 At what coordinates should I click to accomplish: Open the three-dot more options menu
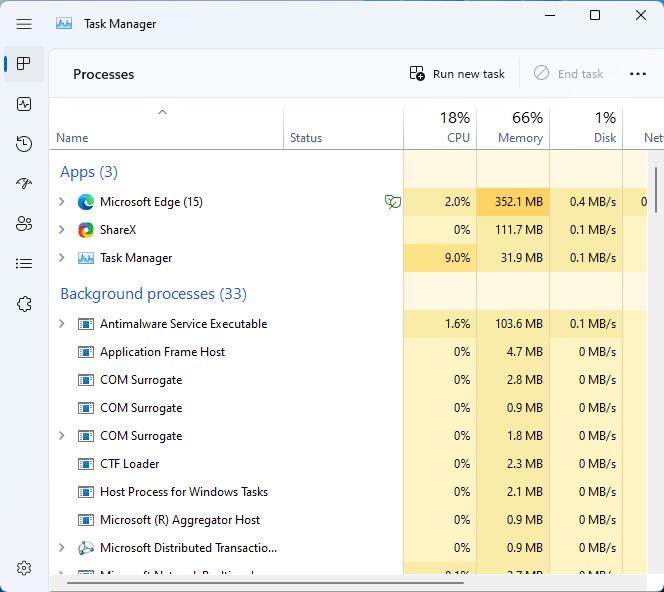click(638, 74)
